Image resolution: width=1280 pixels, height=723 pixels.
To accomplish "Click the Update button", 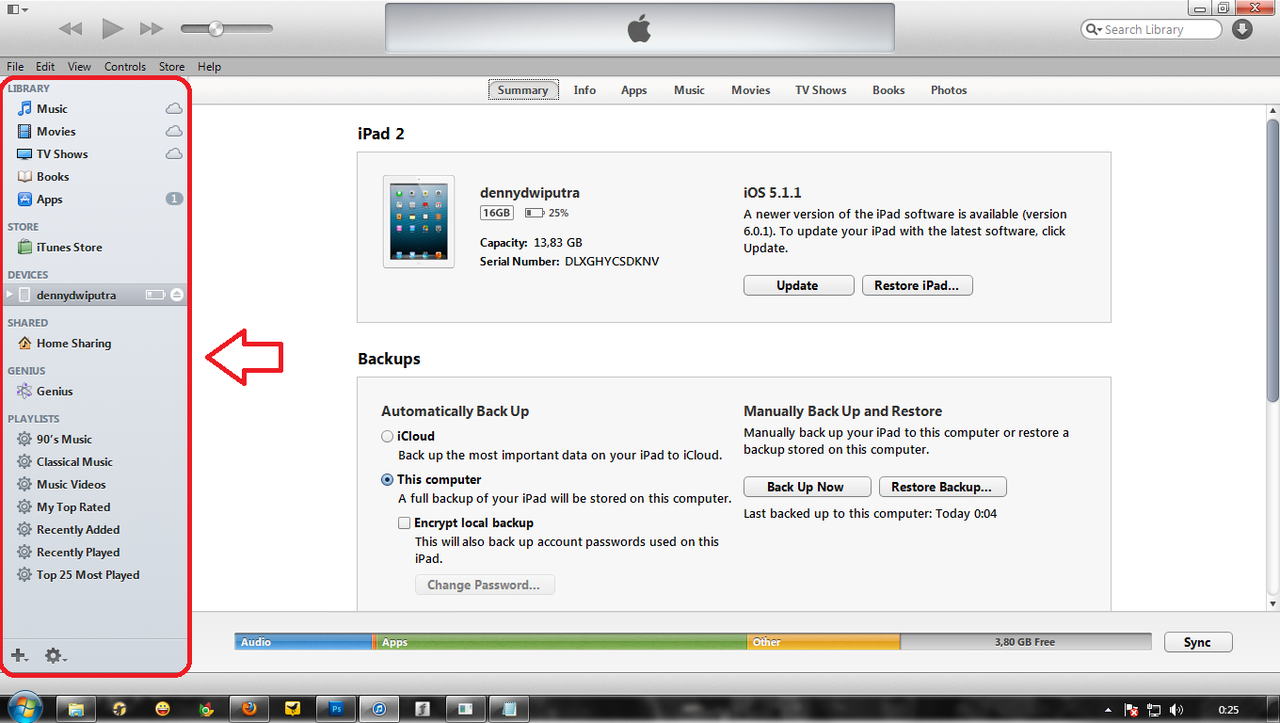I will (x=798, y=286).
